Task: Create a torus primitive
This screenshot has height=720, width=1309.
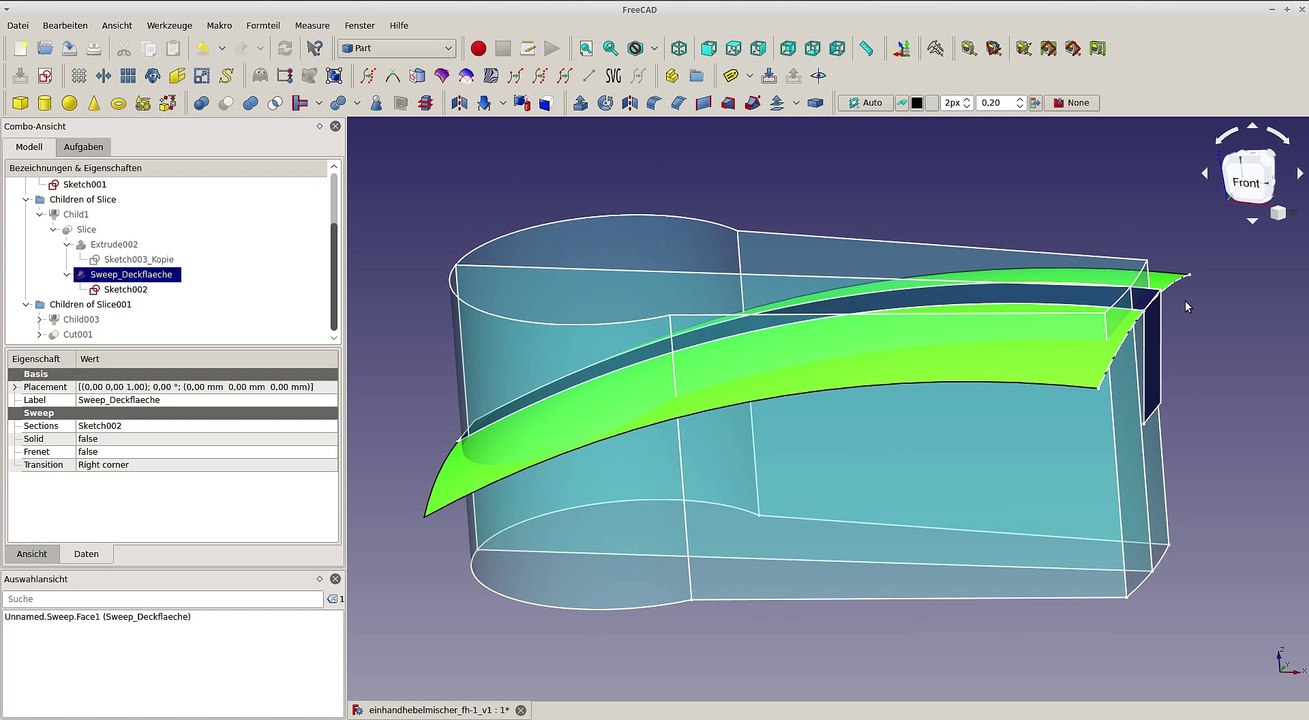Action: (x=118, y=103)
